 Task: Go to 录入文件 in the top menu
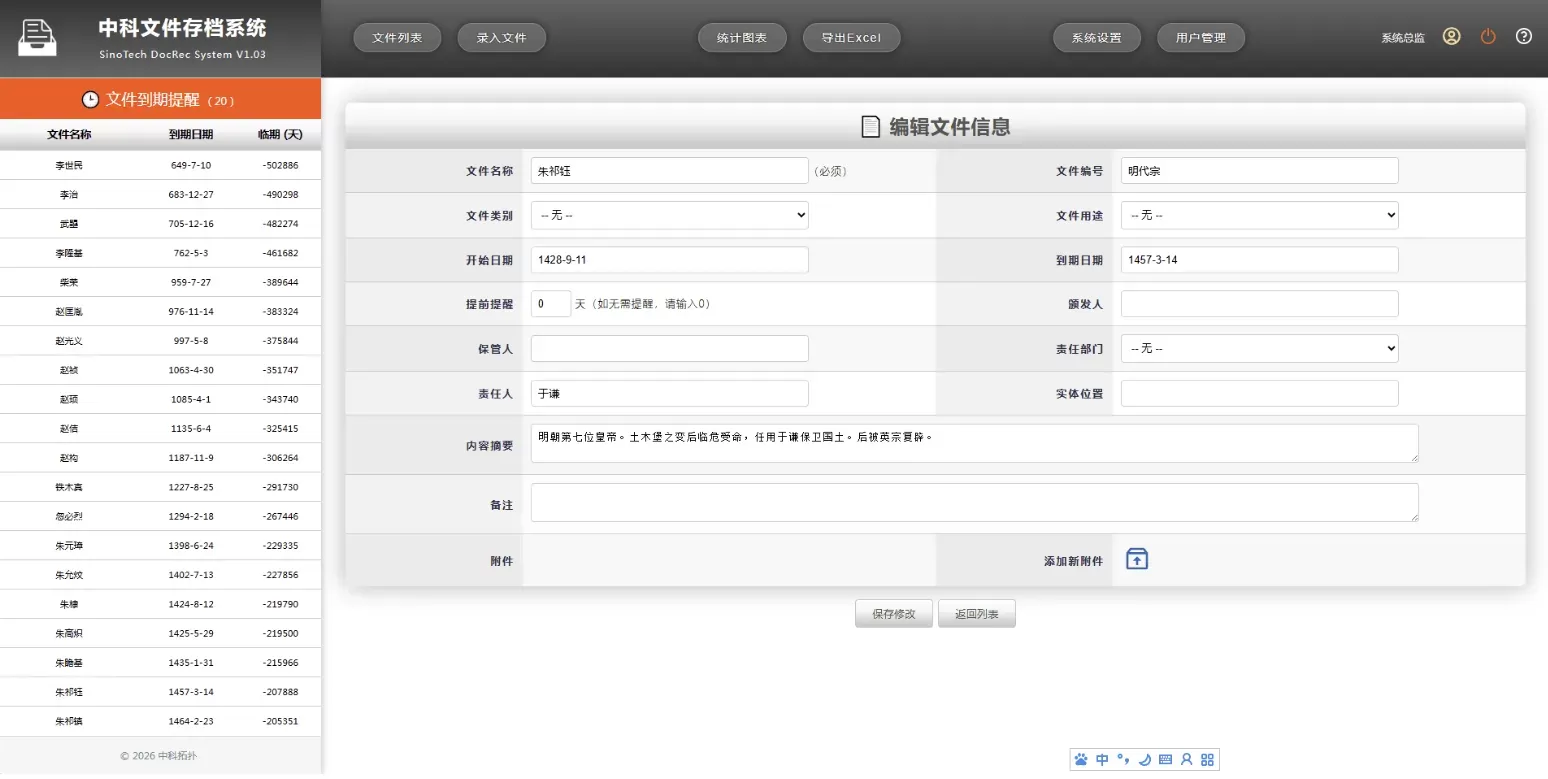tap(501, 38)
